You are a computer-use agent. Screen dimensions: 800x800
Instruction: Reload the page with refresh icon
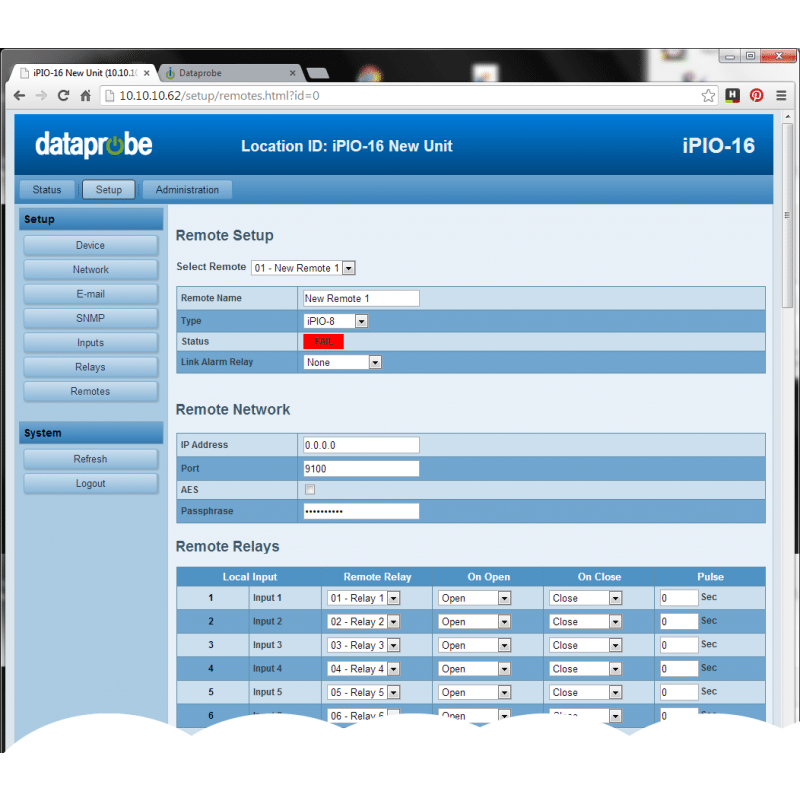(63, 95)
